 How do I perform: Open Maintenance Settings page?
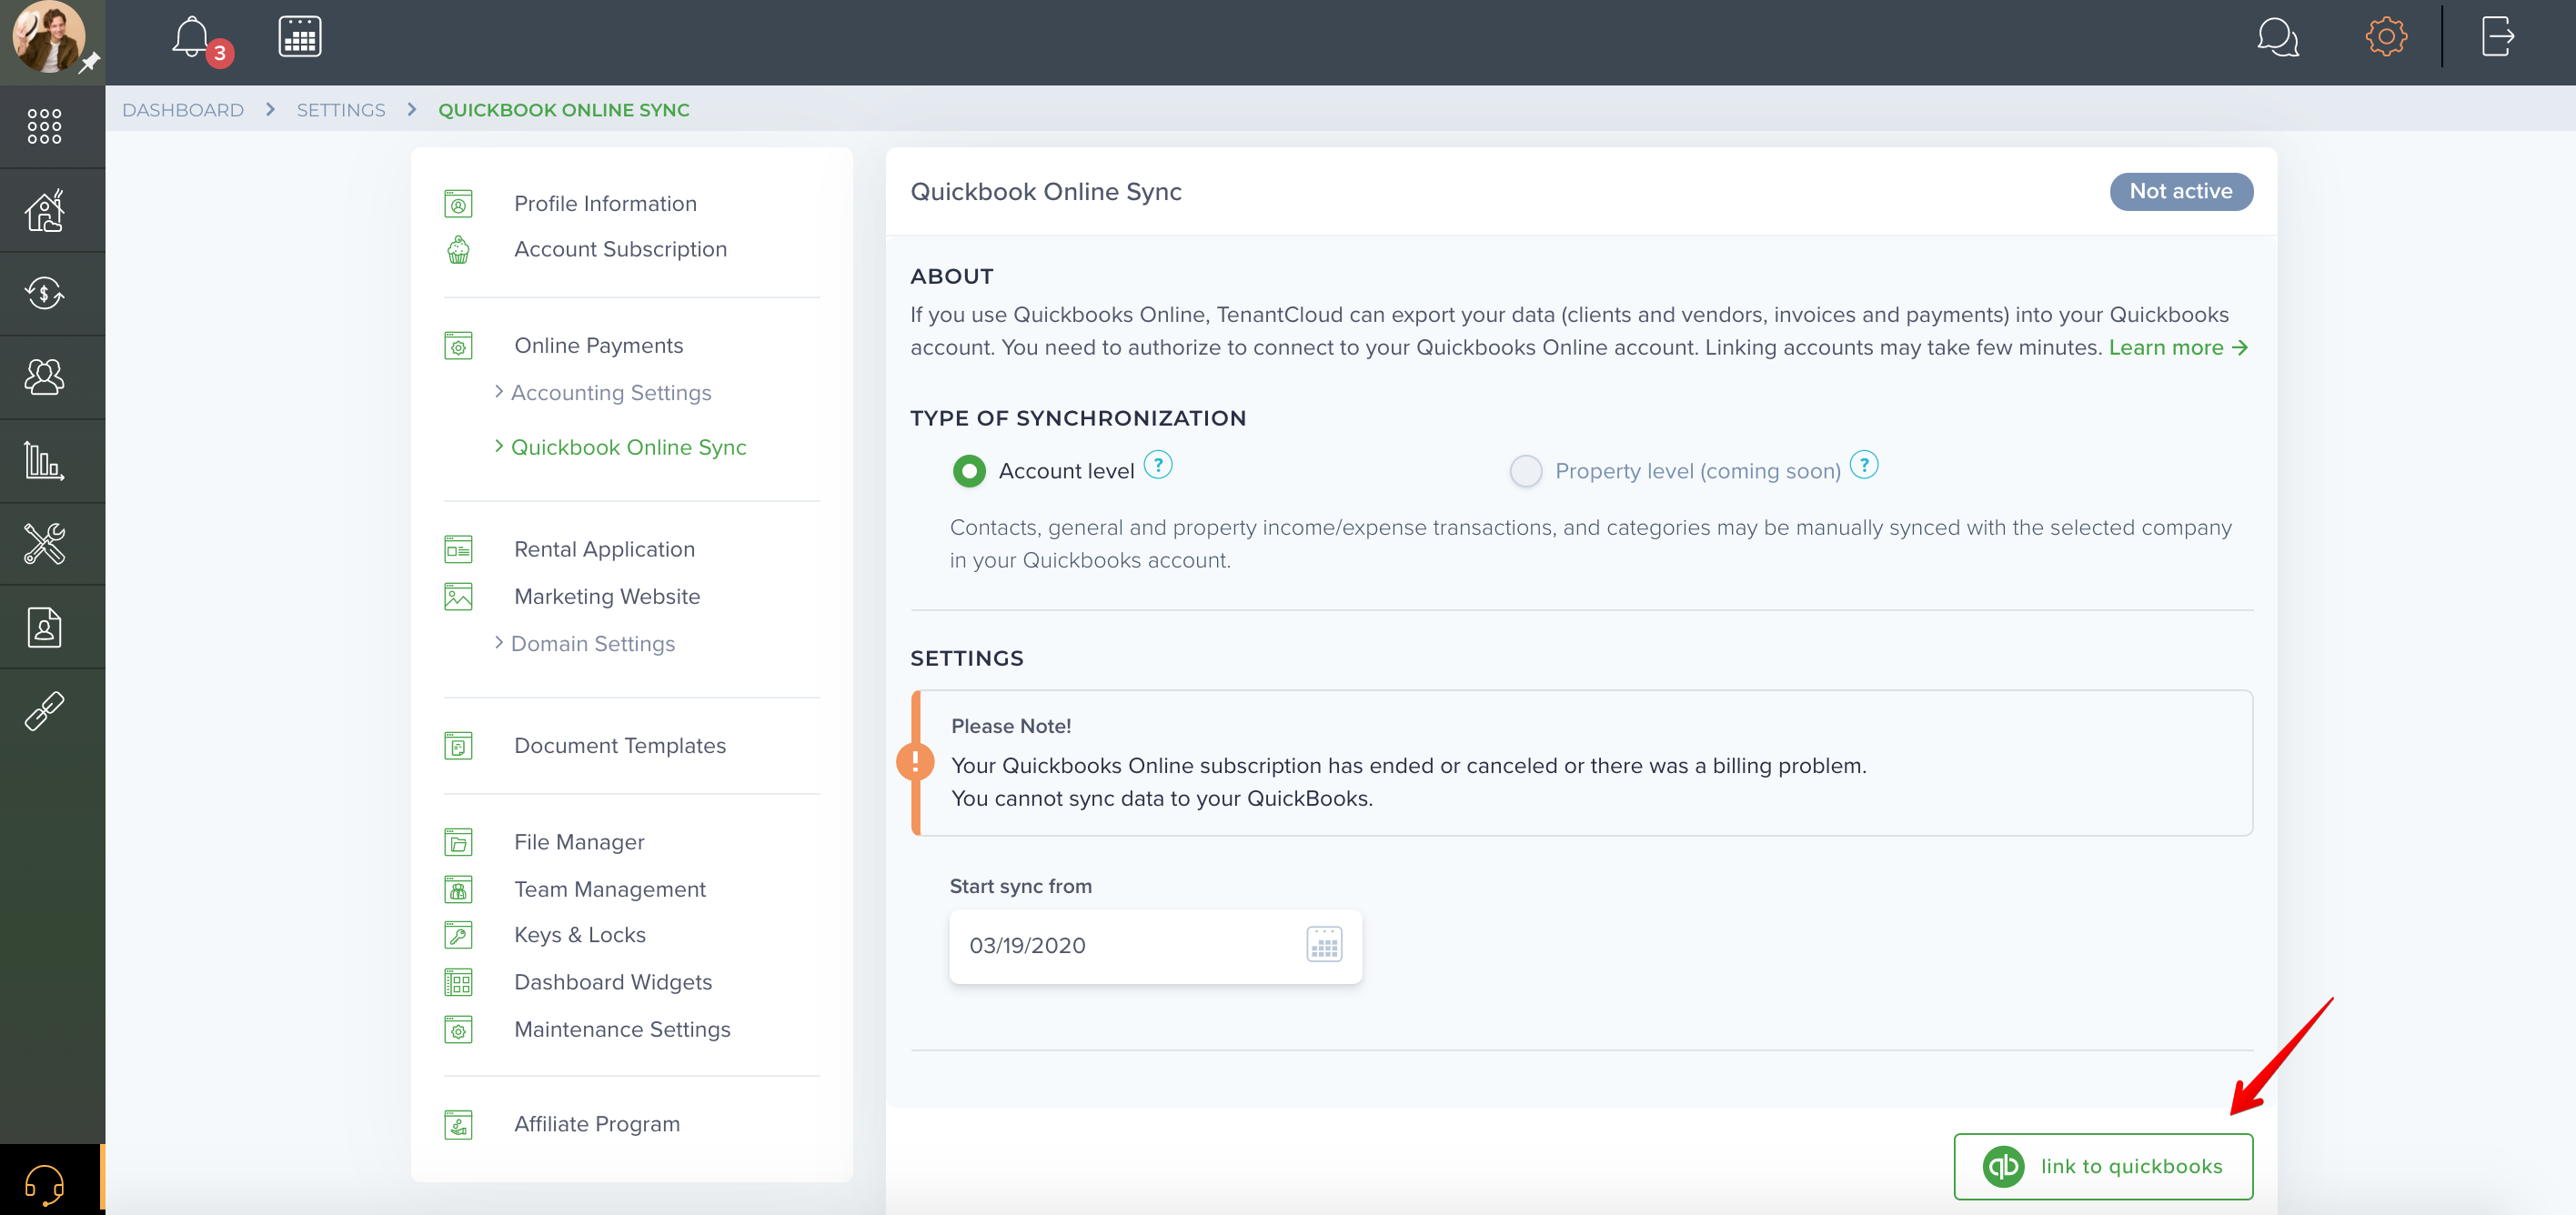pos(622,1030)
